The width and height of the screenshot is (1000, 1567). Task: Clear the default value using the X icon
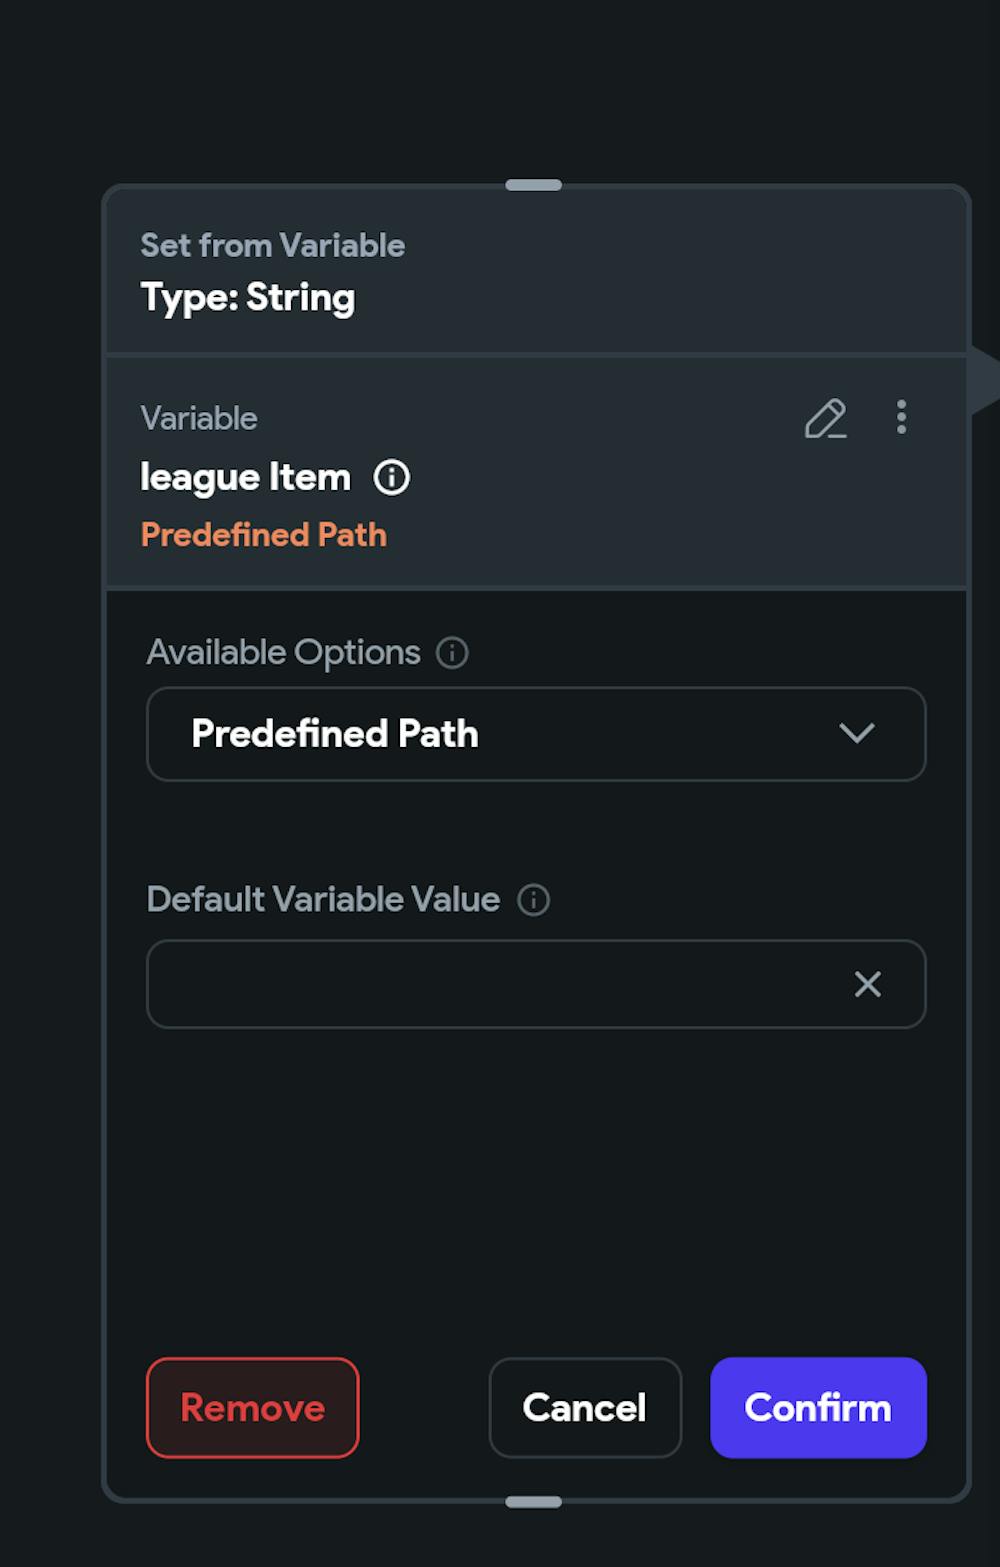(x=867, y=985)
